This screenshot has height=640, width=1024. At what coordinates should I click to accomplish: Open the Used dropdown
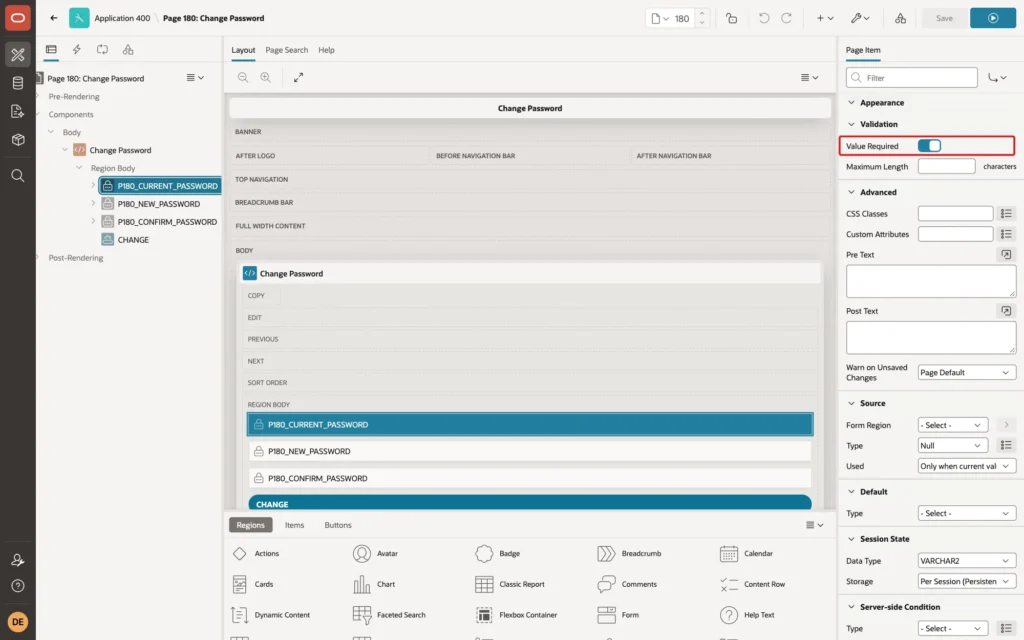point(966,466)
